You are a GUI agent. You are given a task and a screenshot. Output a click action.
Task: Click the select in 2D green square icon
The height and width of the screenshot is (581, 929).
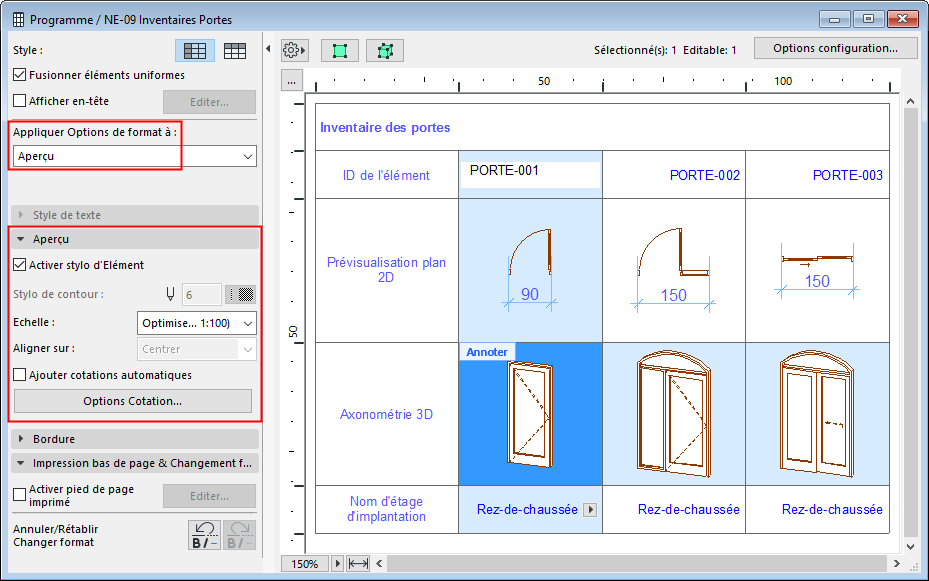pos(341,49)
